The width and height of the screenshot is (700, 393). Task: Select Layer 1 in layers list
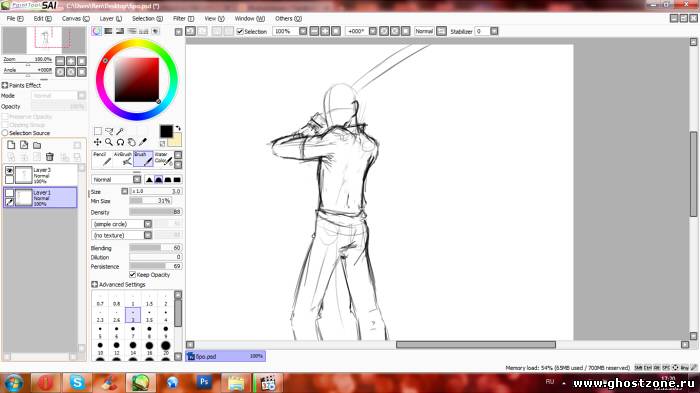tap(41, 197)
